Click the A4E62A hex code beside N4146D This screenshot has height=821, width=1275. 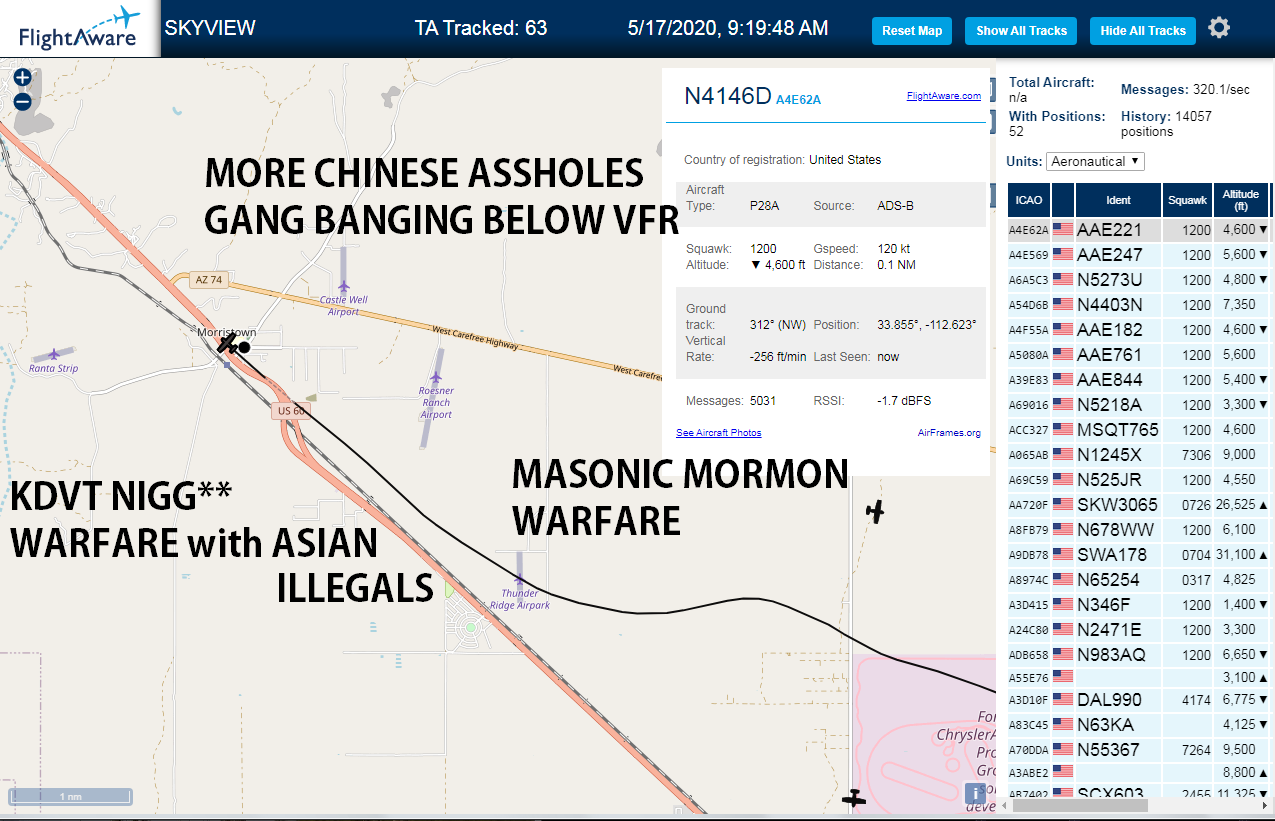(x=798, y=99)
